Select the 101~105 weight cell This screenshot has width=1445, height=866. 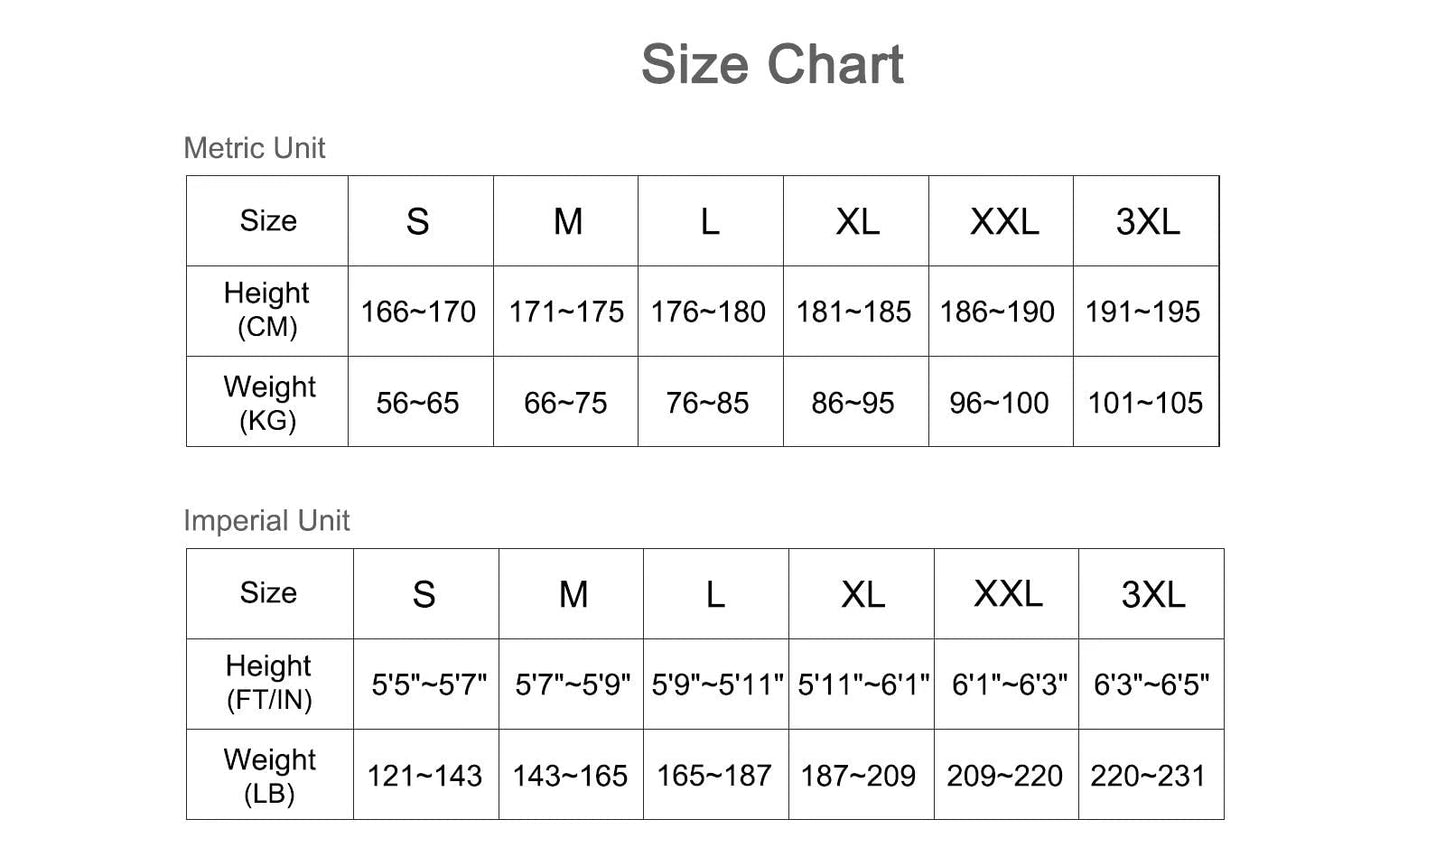tap(1145, 403)
